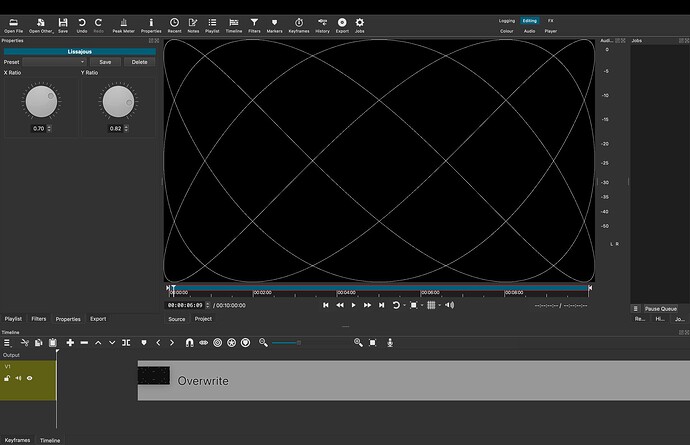Toggle lock on track V1
The width and height of the screenshot is (690, 445).
[7, 378]
